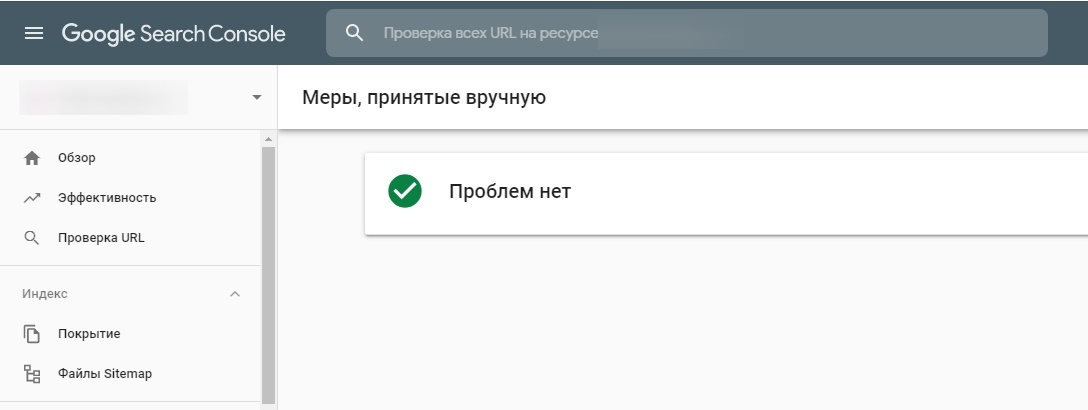Open the Обзор menu item

(77, 158)
